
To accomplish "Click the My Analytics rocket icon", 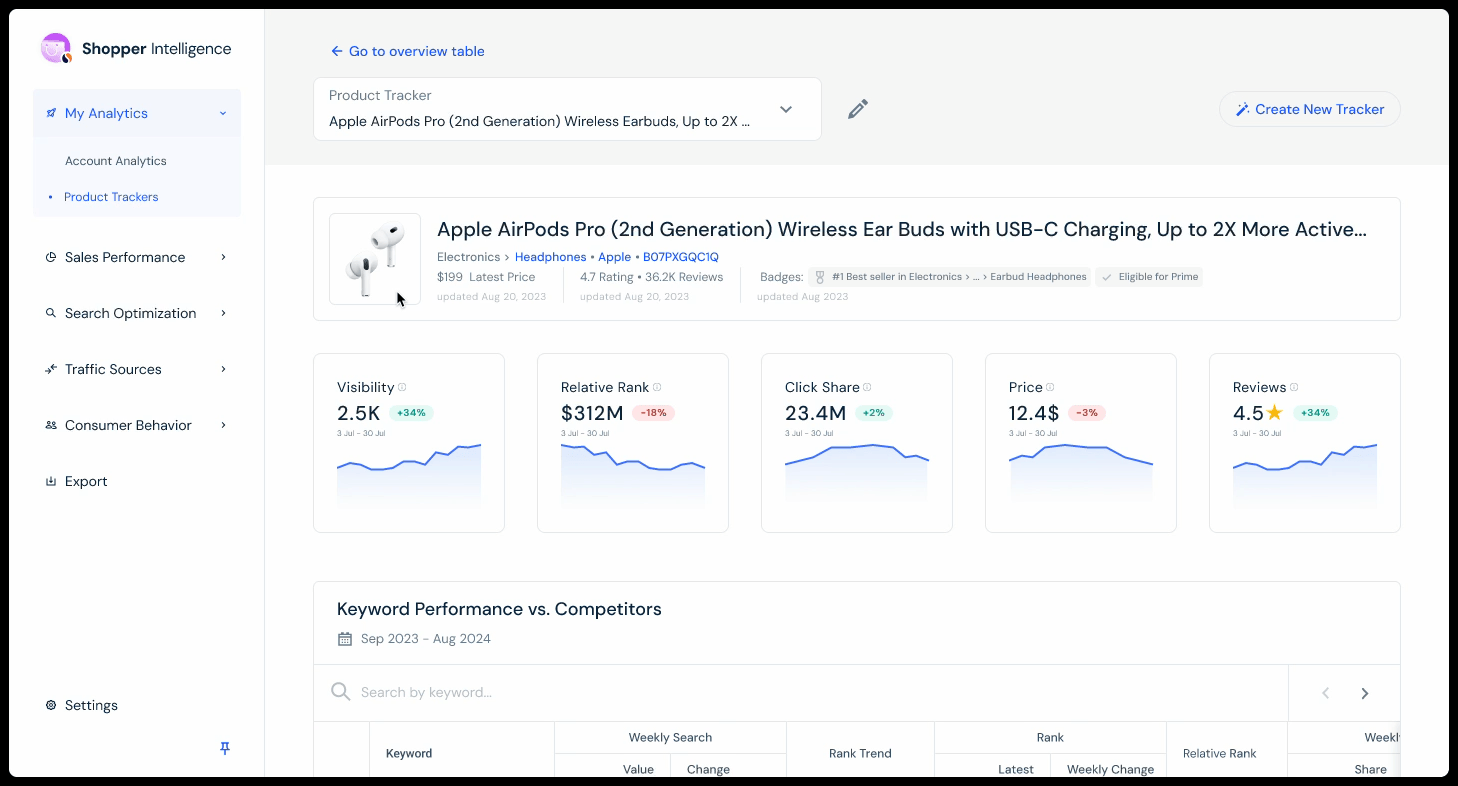I will point(51,113).
